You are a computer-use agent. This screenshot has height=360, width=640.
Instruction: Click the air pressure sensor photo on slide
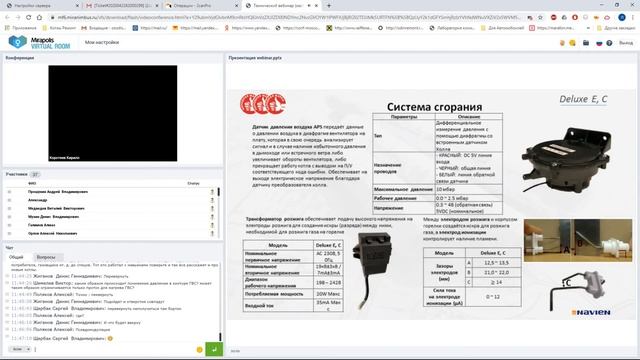[x=567, y=160]
